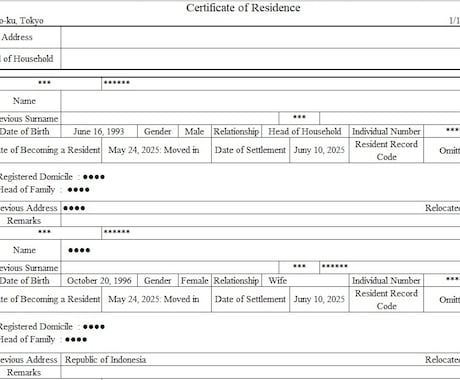This screenshot has width=460, height=380.
Task: Select the first Resident Record Code label
Action: [386, 150]
